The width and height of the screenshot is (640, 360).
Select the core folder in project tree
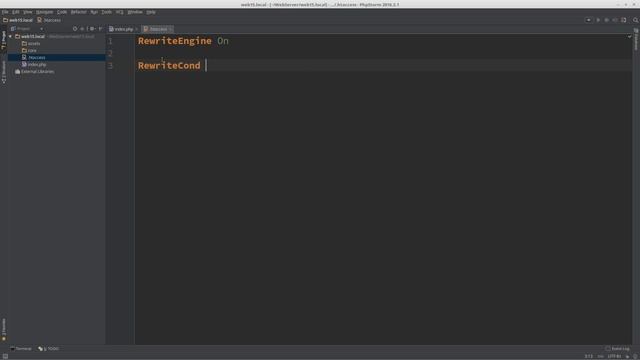(x=29, y=50)
